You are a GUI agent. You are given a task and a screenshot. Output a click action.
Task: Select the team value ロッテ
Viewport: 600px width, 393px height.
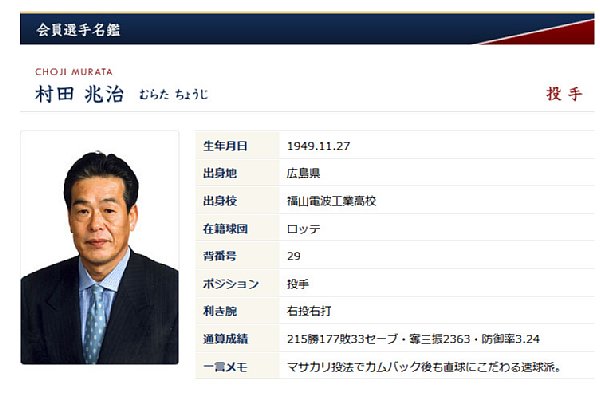(303, 229)
